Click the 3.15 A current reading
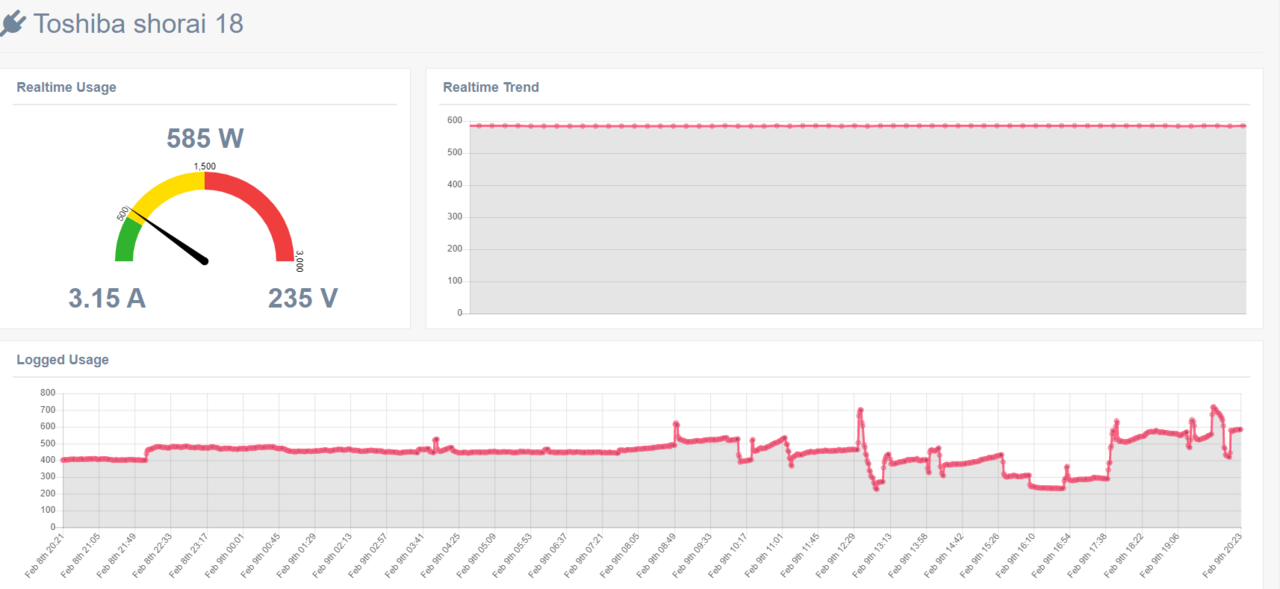This screenshot has height=589, width=1280. (107, 298)
